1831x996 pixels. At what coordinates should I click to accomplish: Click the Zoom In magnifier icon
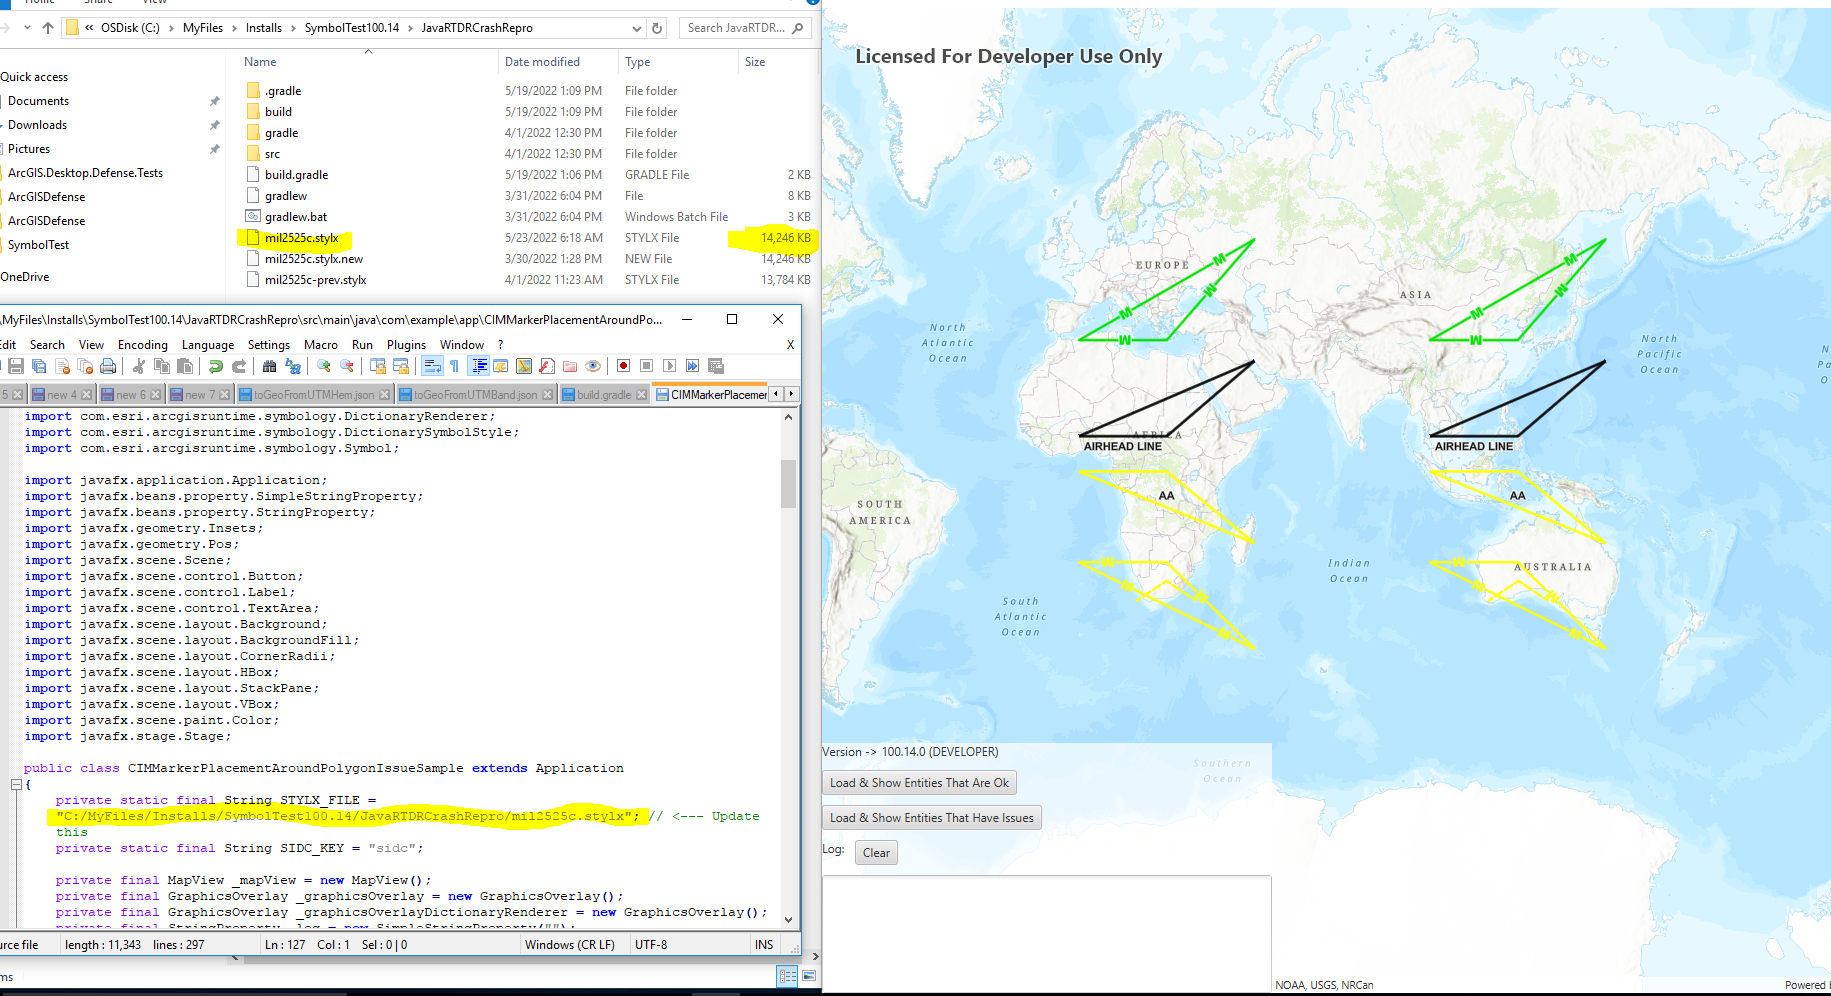point(323,366)
